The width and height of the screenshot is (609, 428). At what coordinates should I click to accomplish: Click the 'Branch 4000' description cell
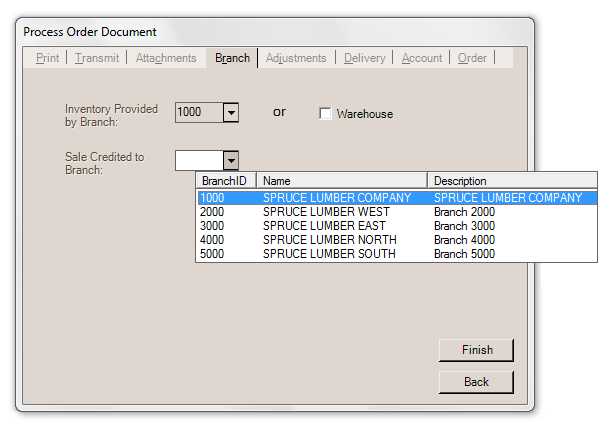tap(465, 240)
